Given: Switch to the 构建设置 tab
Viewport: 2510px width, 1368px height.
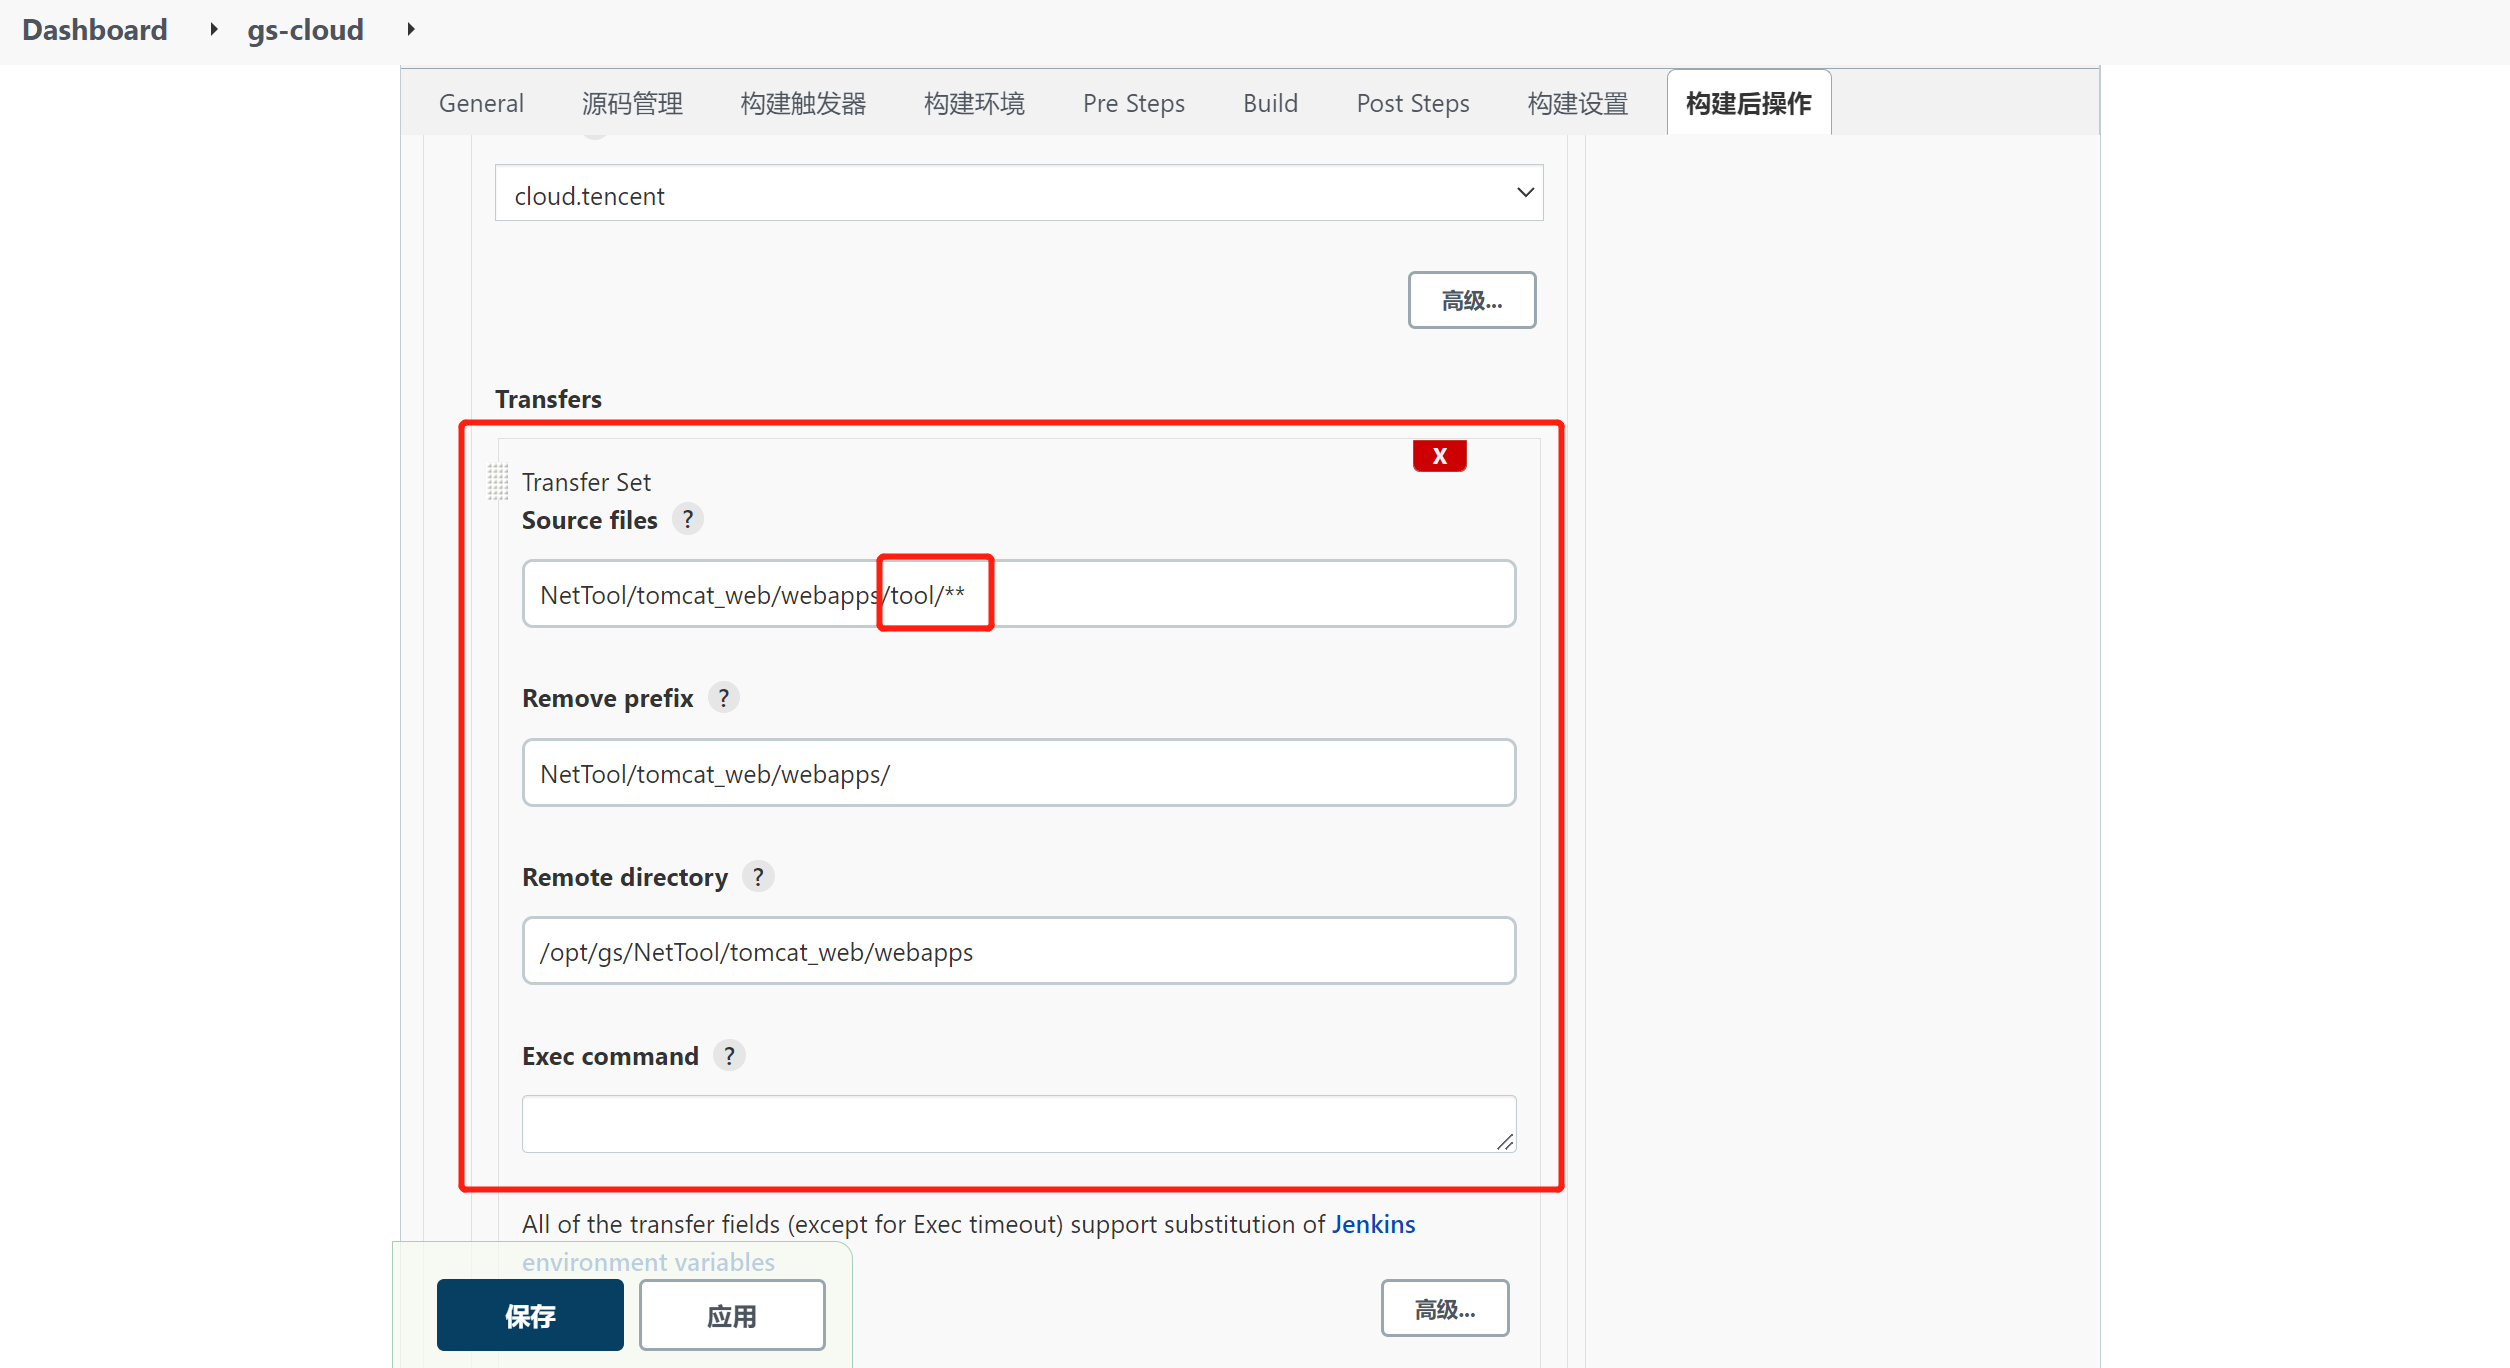Looking at the screenshot, I should pyautogui.click(x=1577, y=103).
